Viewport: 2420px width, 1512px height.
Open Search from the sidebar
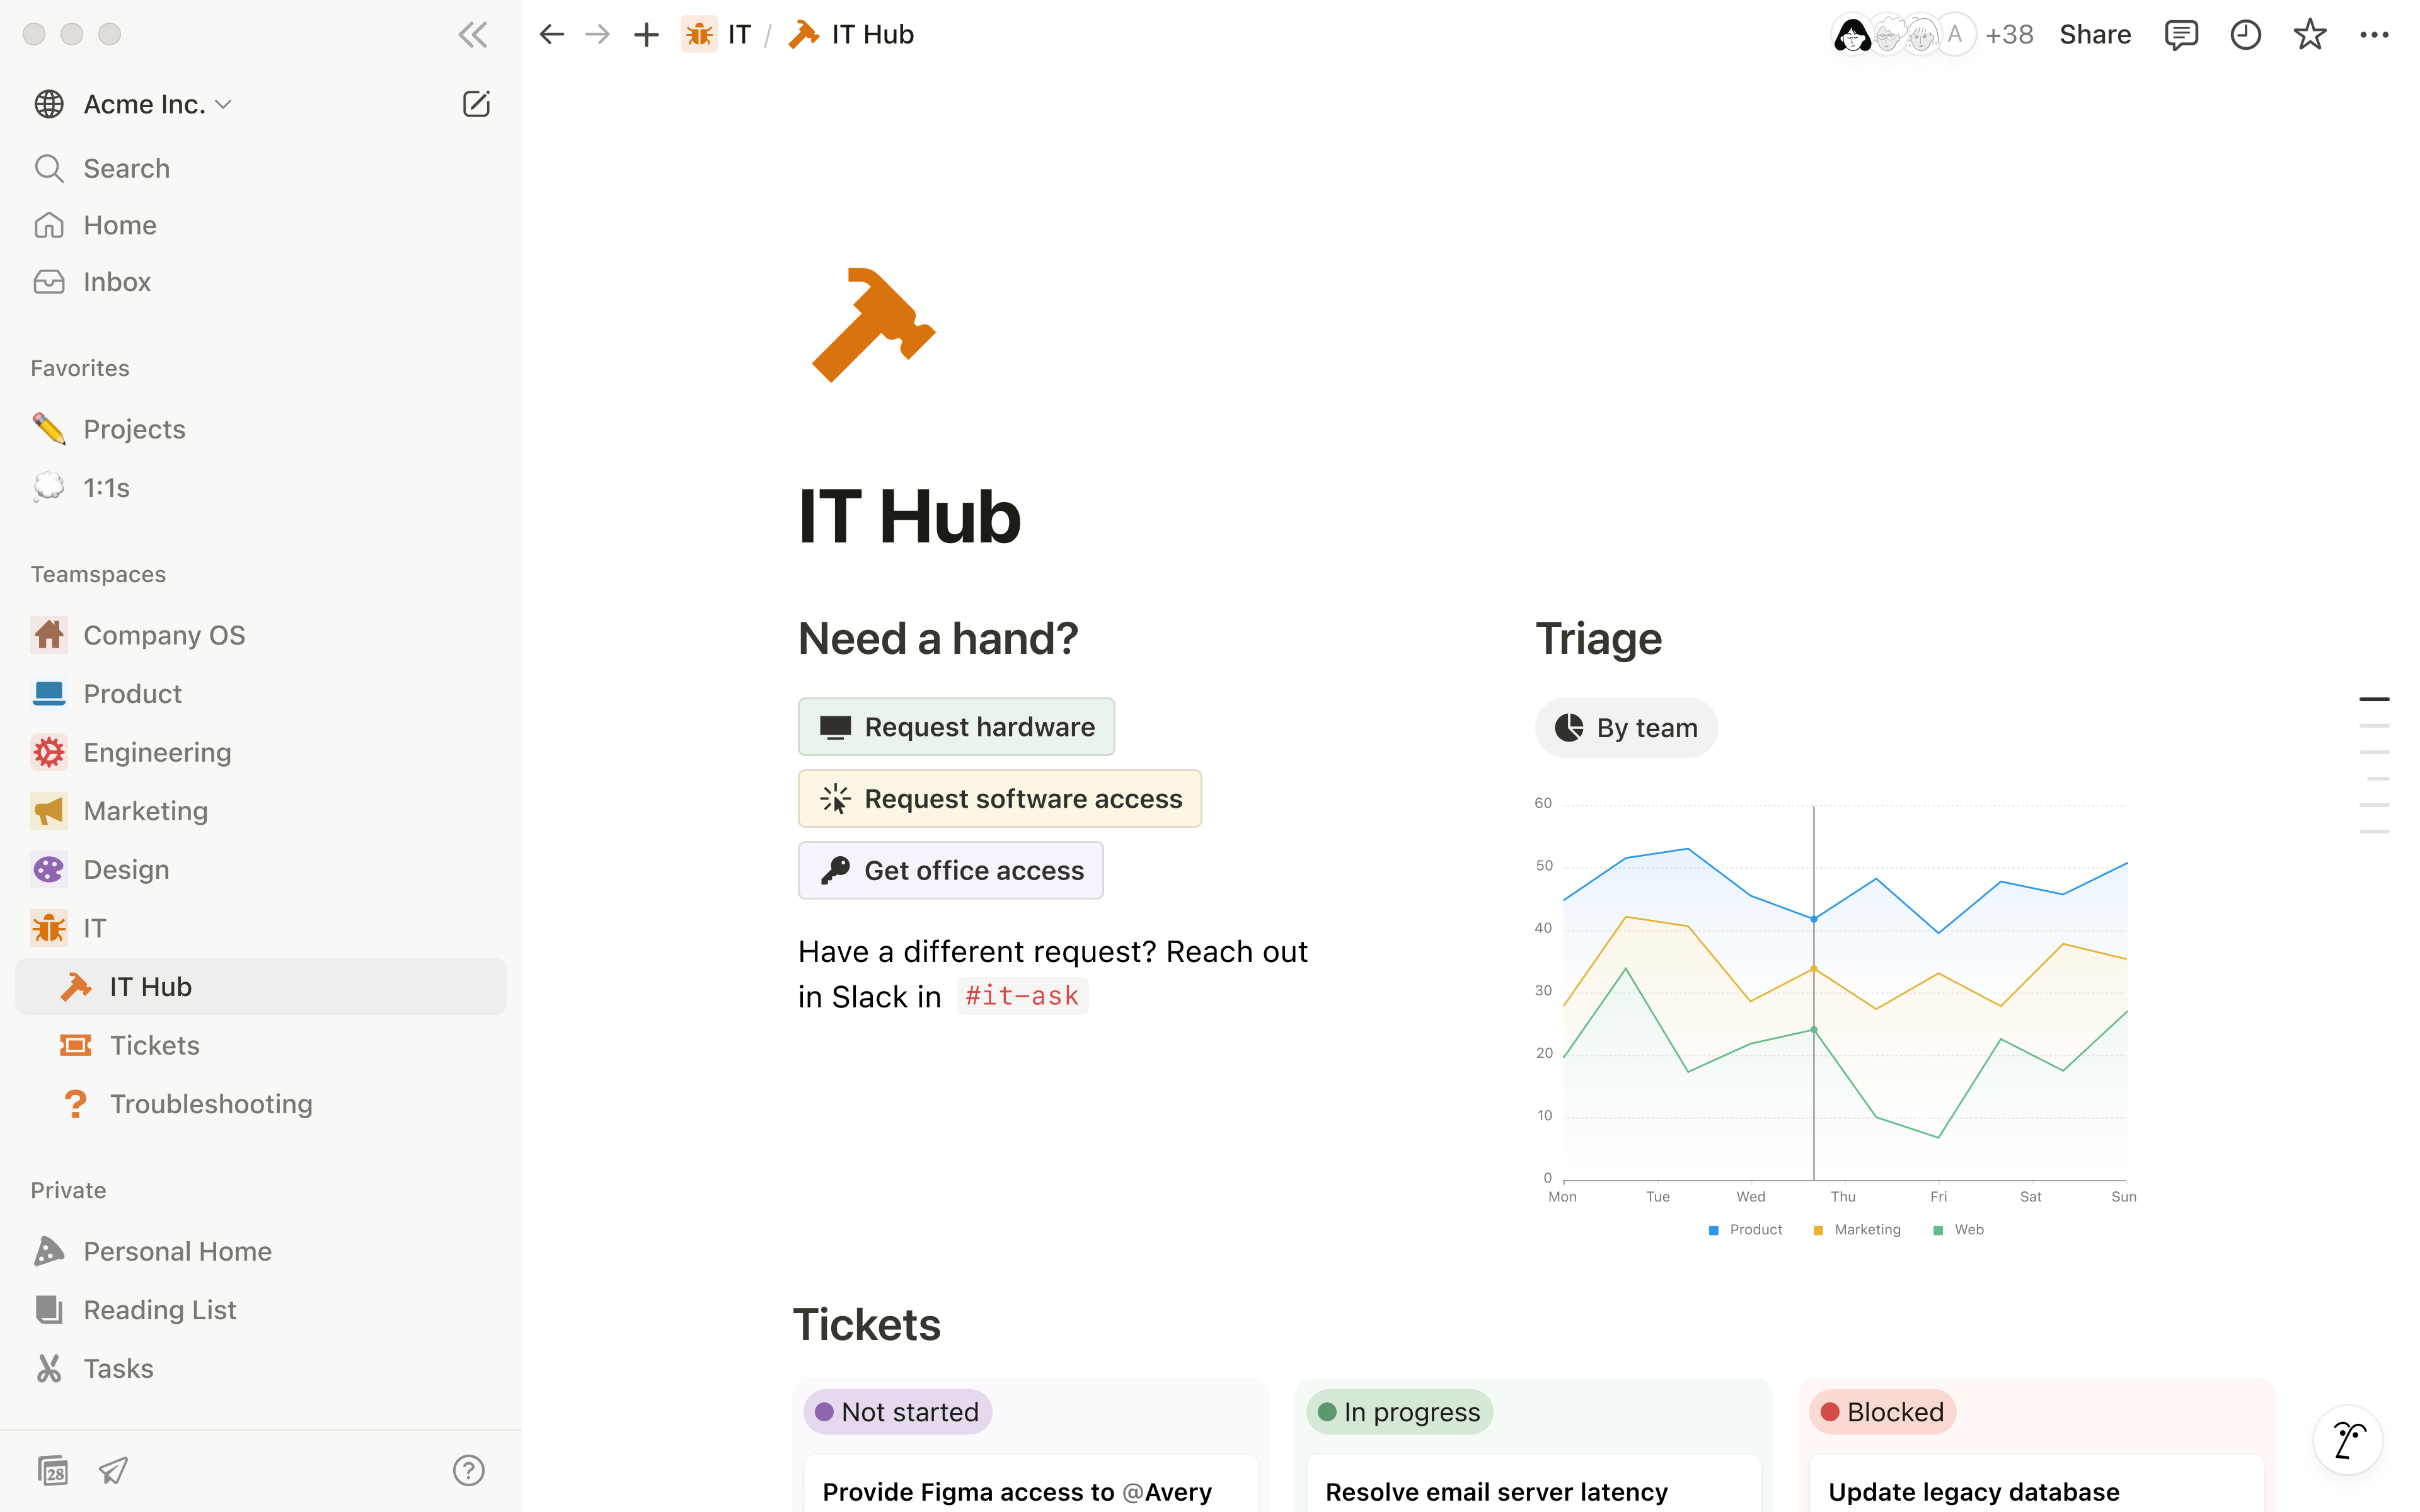[x=126, y=168]
